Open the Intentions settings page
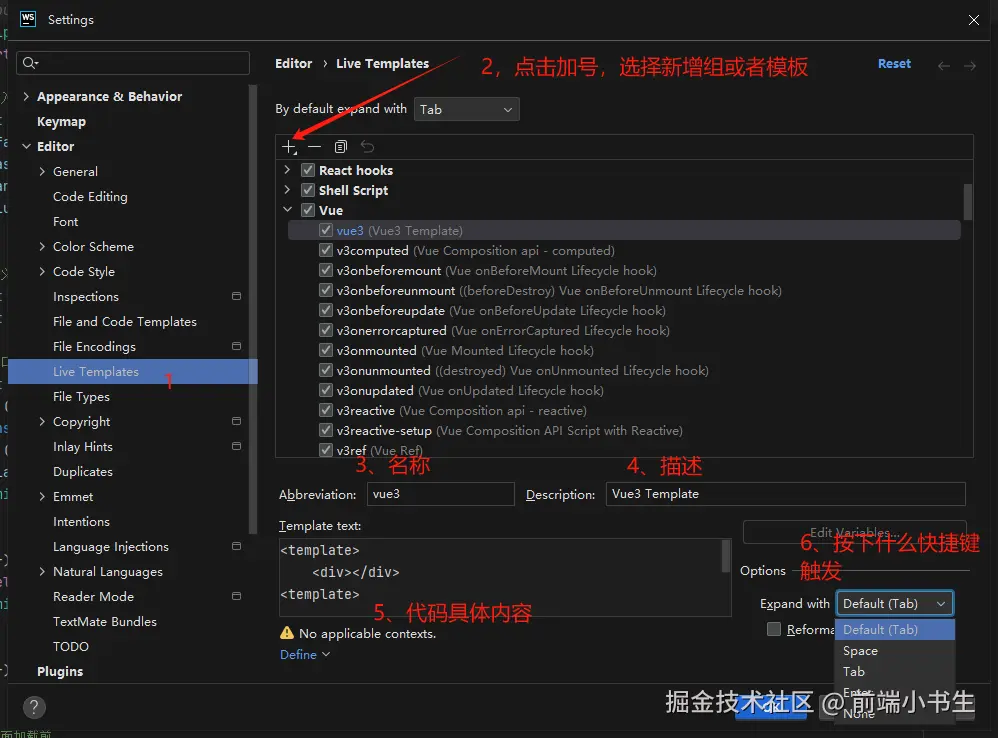The height and width of the screenshot is (738, 998). [x=81, y=521]
